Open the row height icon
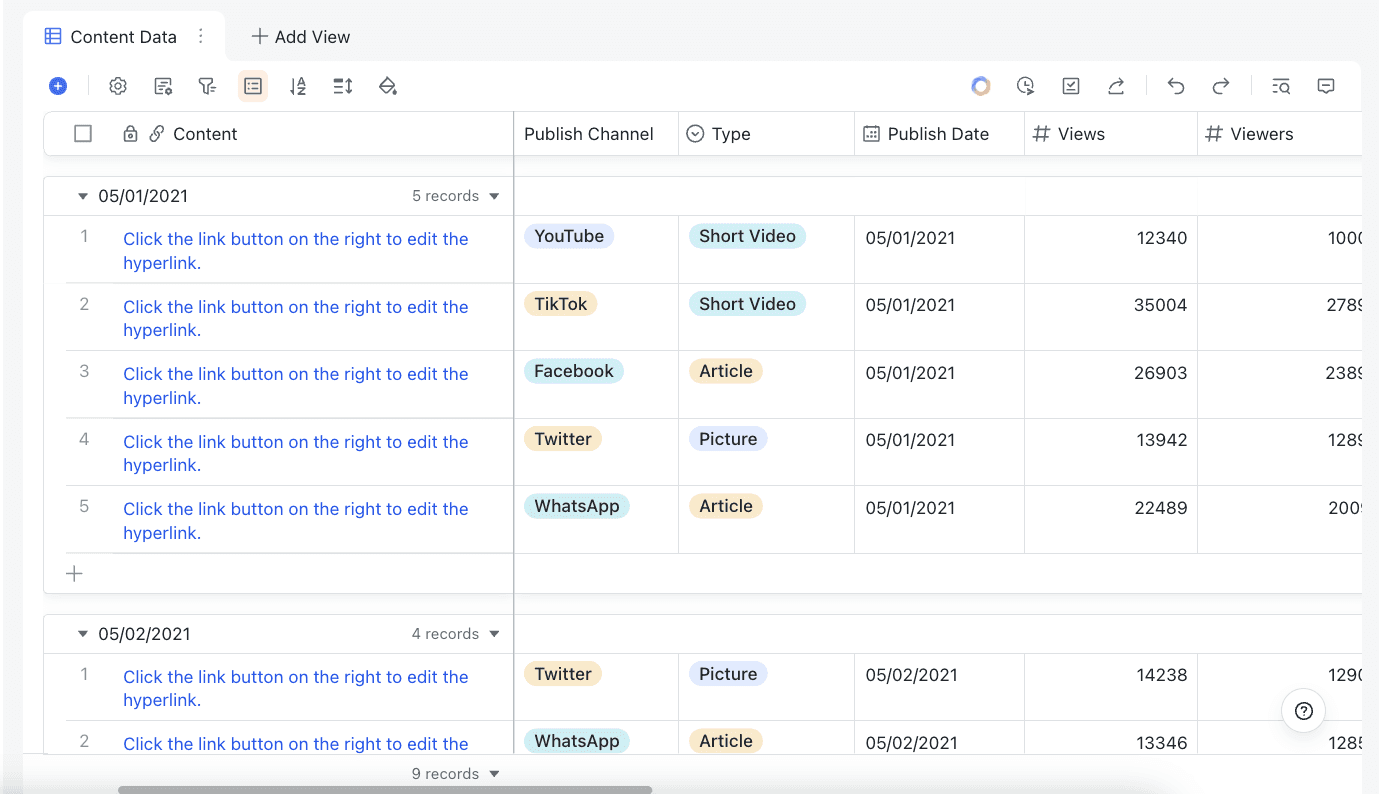This screenshot has height=794, width=1379. point(343,86)
